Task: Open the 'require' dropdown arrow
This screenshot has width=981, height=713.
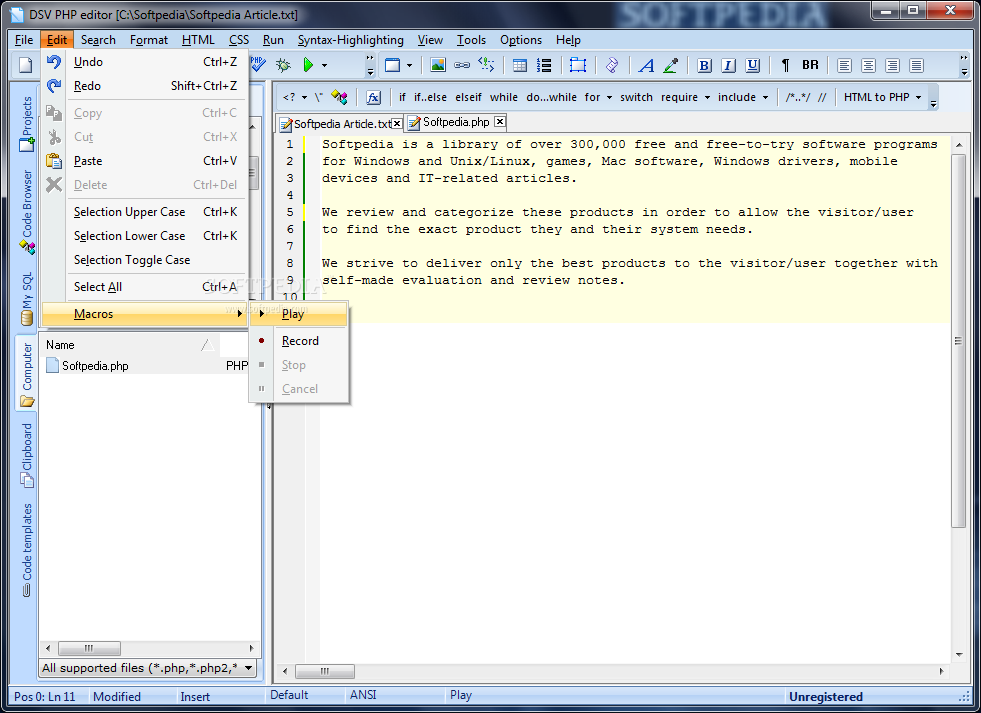Action: (707, 97)
